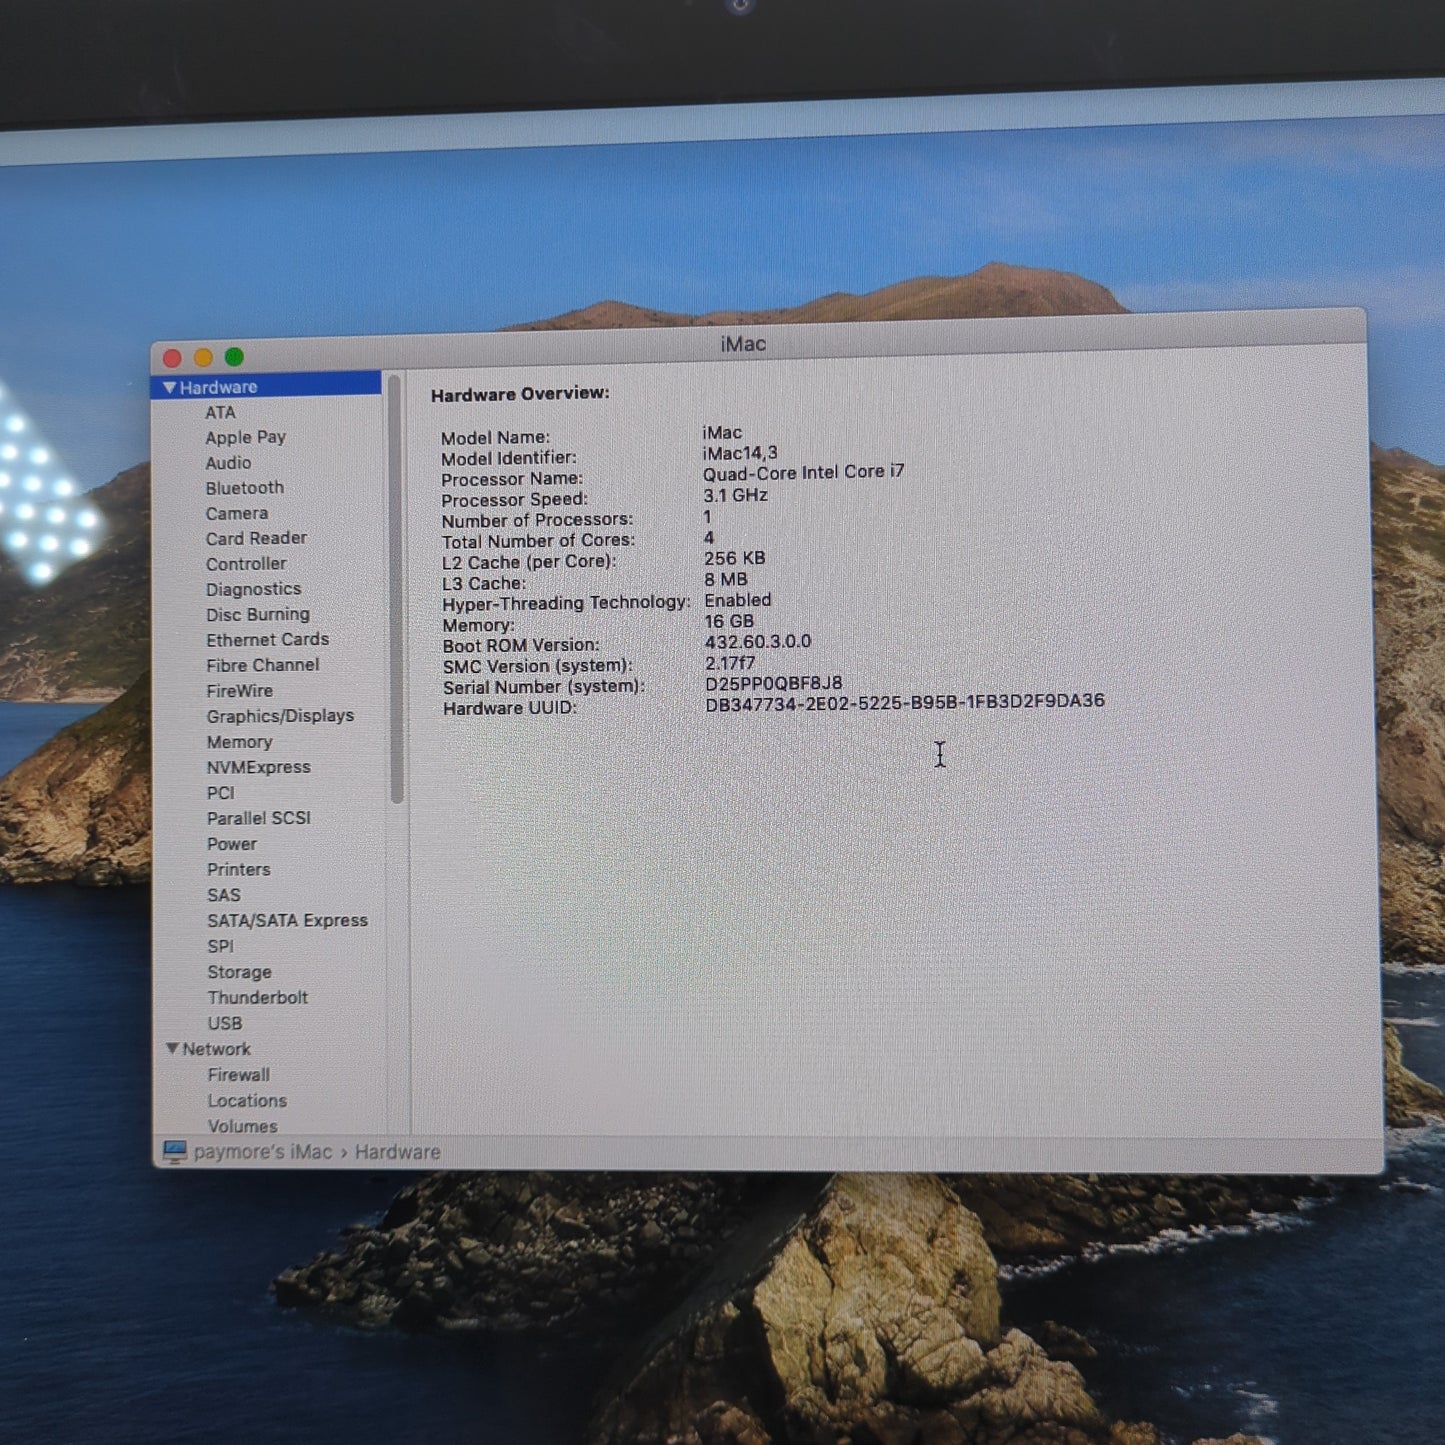Screen dimensions: 1445x1445
Task: Click the iMac window title
Action: pos(743,344)
